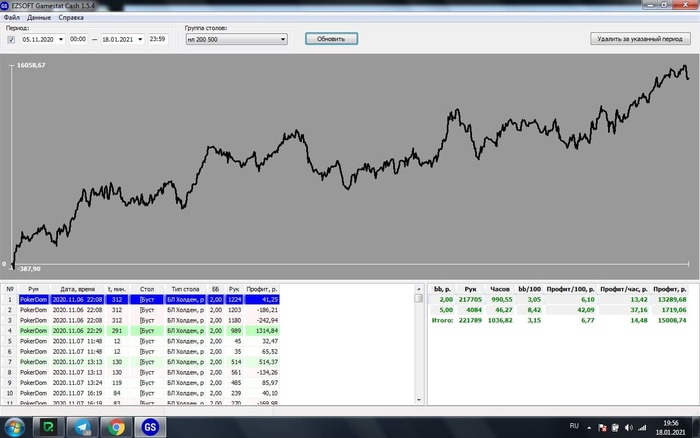Open the Файл menu
The width and height of the screenshot is (700, 438).
[x=12, y=17]
